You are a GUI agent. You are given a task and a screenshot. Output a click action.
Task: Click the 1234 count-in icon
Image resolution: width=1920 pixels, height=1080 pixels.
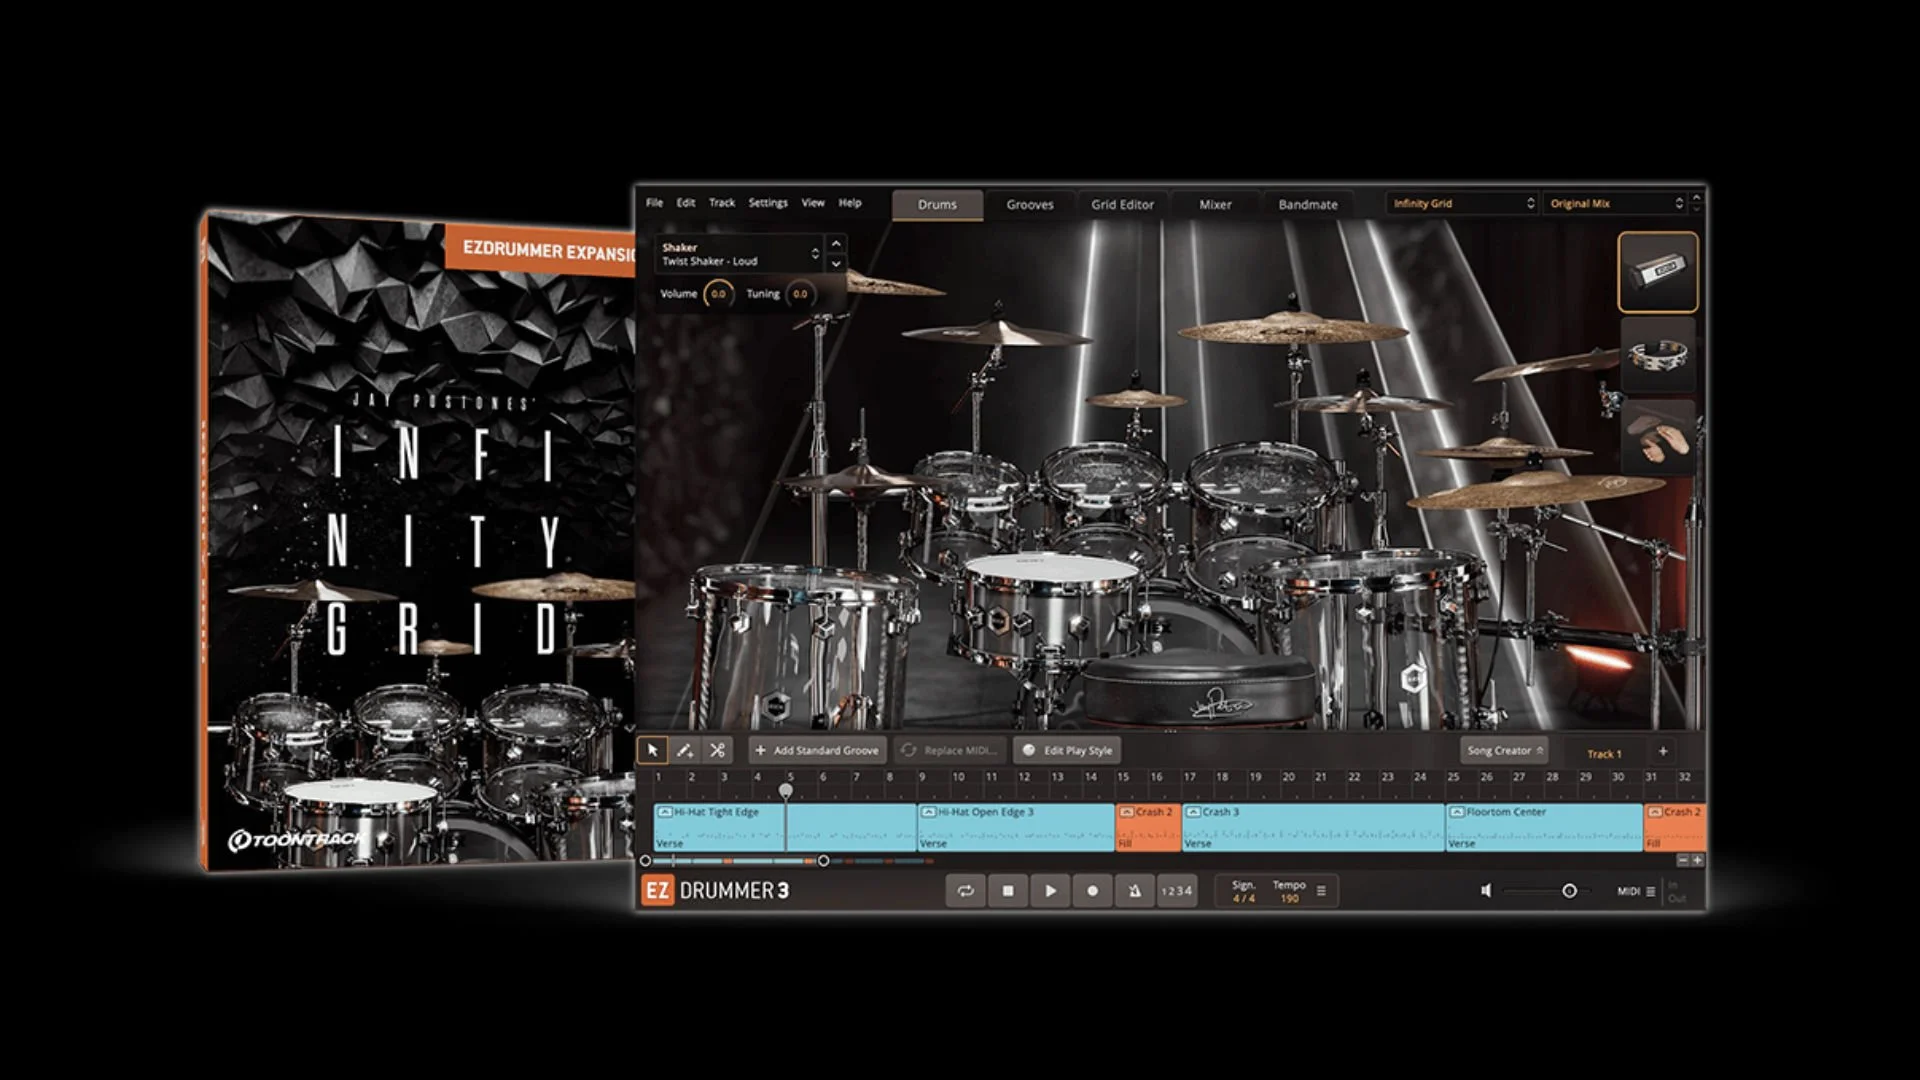1176,890
